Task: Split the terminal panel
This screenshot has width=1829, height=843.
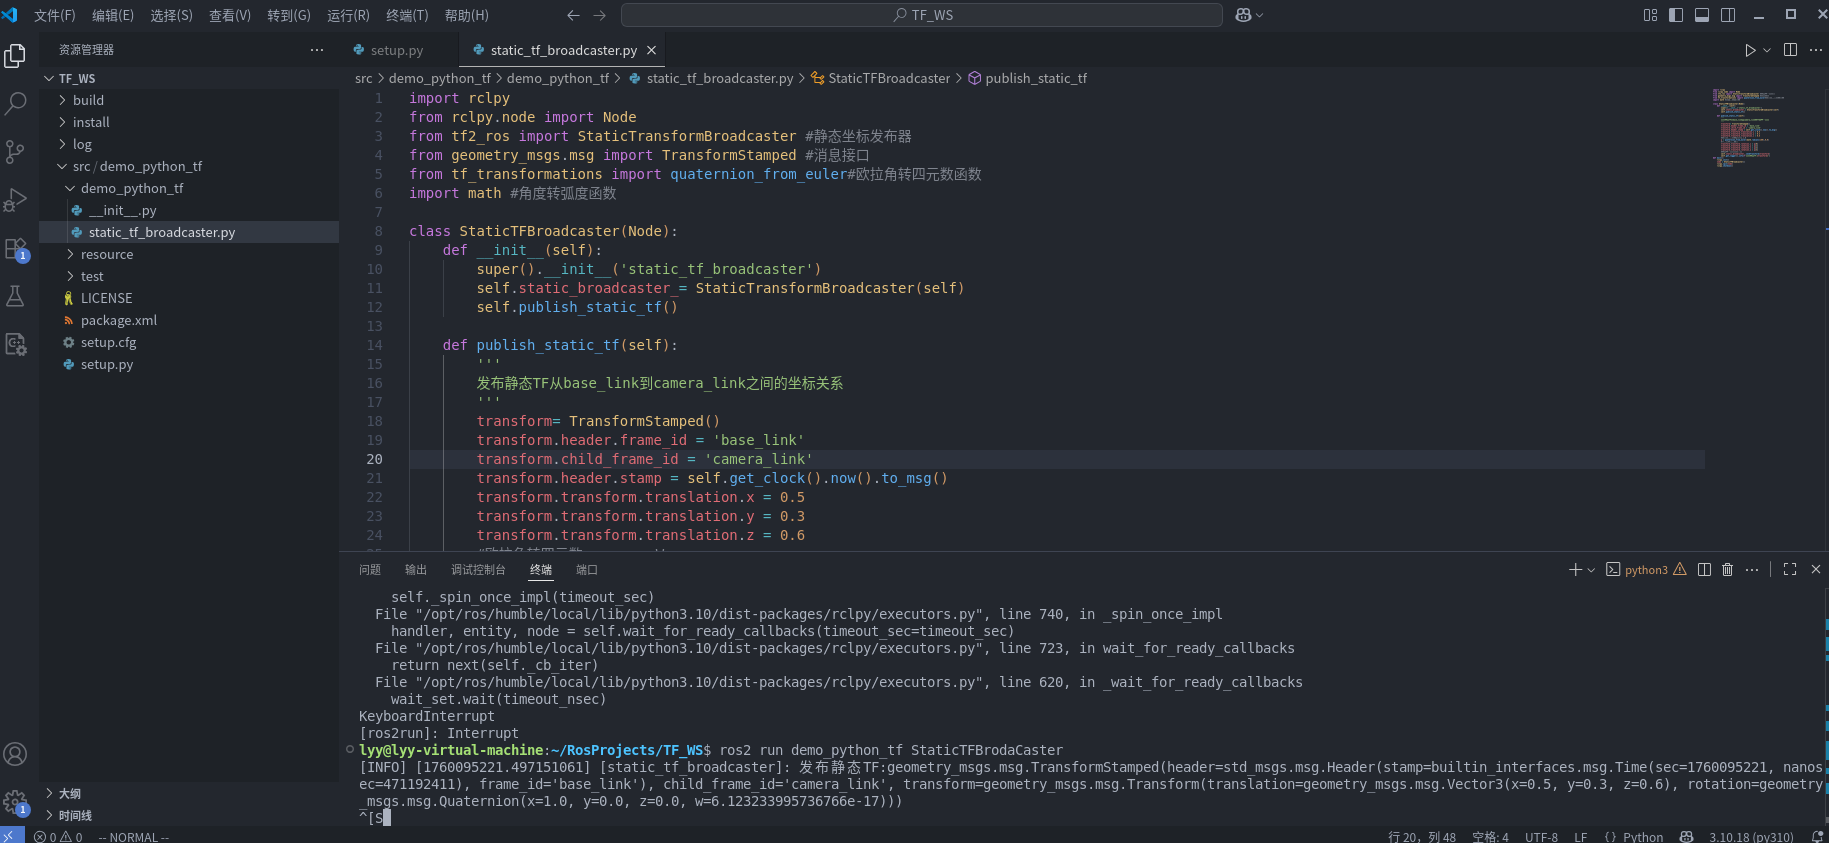Action: point(1704,570)
